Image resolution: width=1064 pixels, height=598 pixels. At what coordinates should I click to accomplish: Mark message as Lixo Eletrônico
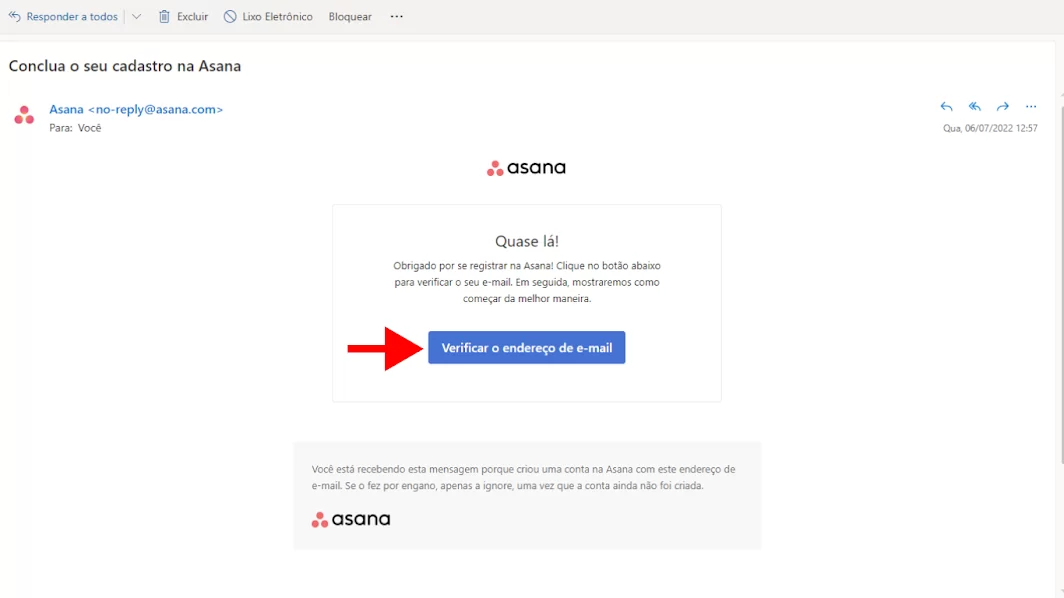(x=268, y=16)
